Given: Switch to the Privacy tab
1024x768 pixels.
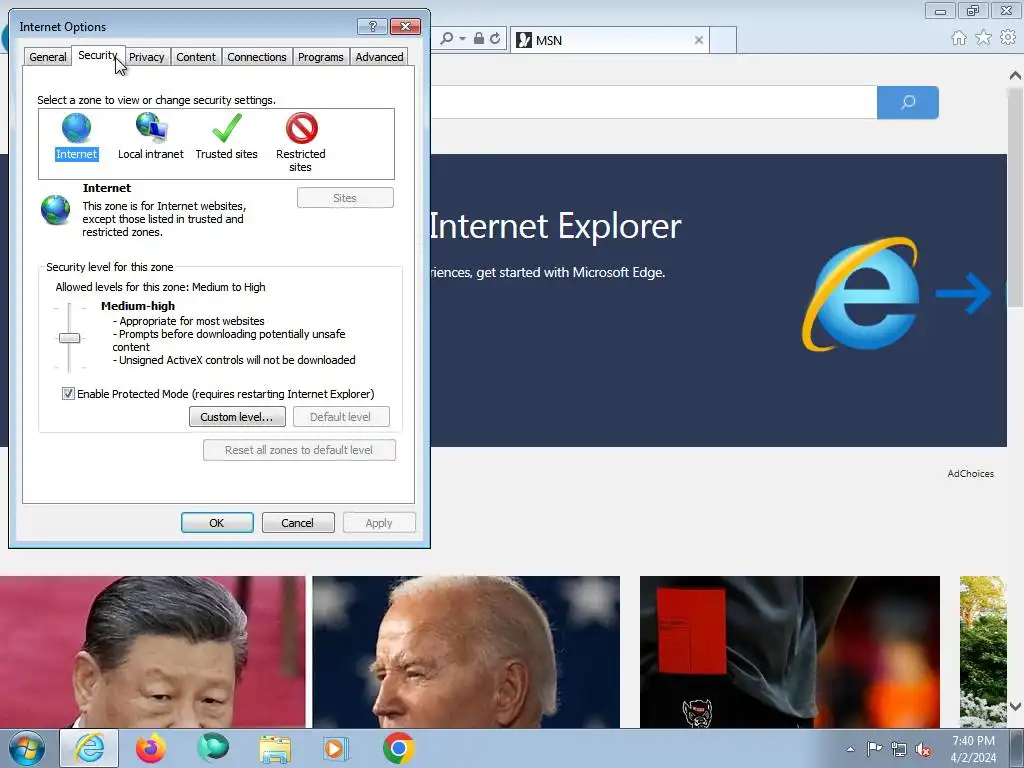Looking at the screenshot, I should pyautogui.click(x=146, y=57).
